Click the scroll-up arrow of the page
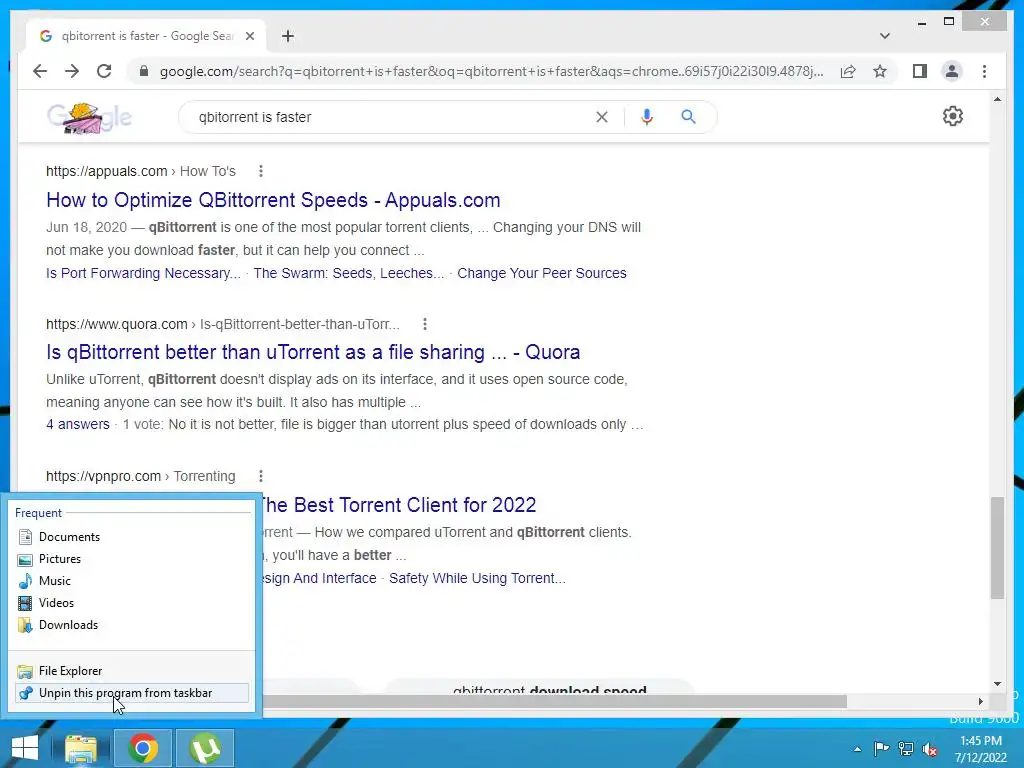The width and height of the screenshot is (1024, 768). (x=997, y=99)
